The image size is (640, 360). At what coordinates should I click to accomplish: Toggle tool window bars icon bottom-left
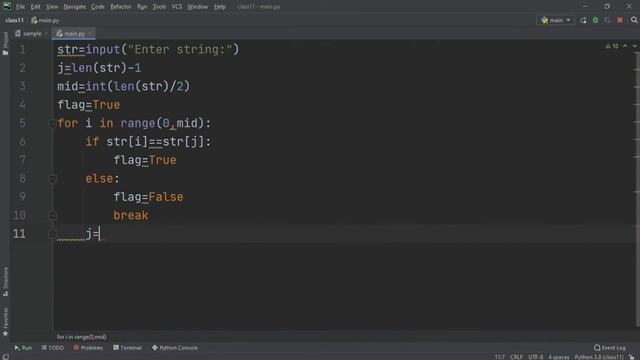[x=5, y=357]
